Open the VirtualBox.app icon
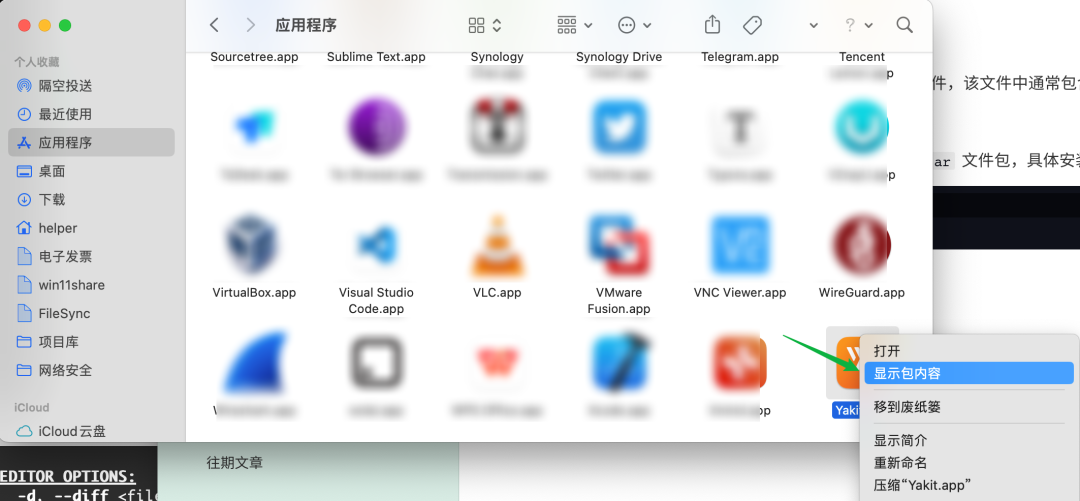This screenshot has width=1080, height=501. 254,245
